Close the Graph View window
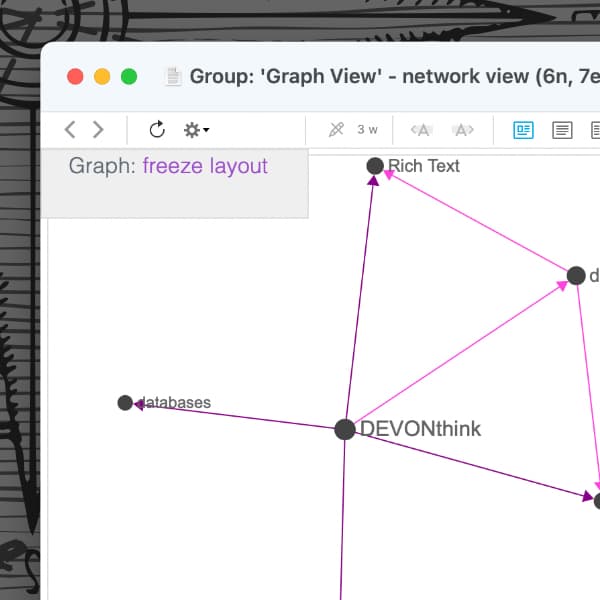The width and height of the screenshot is (600, 600). [75, 76]
